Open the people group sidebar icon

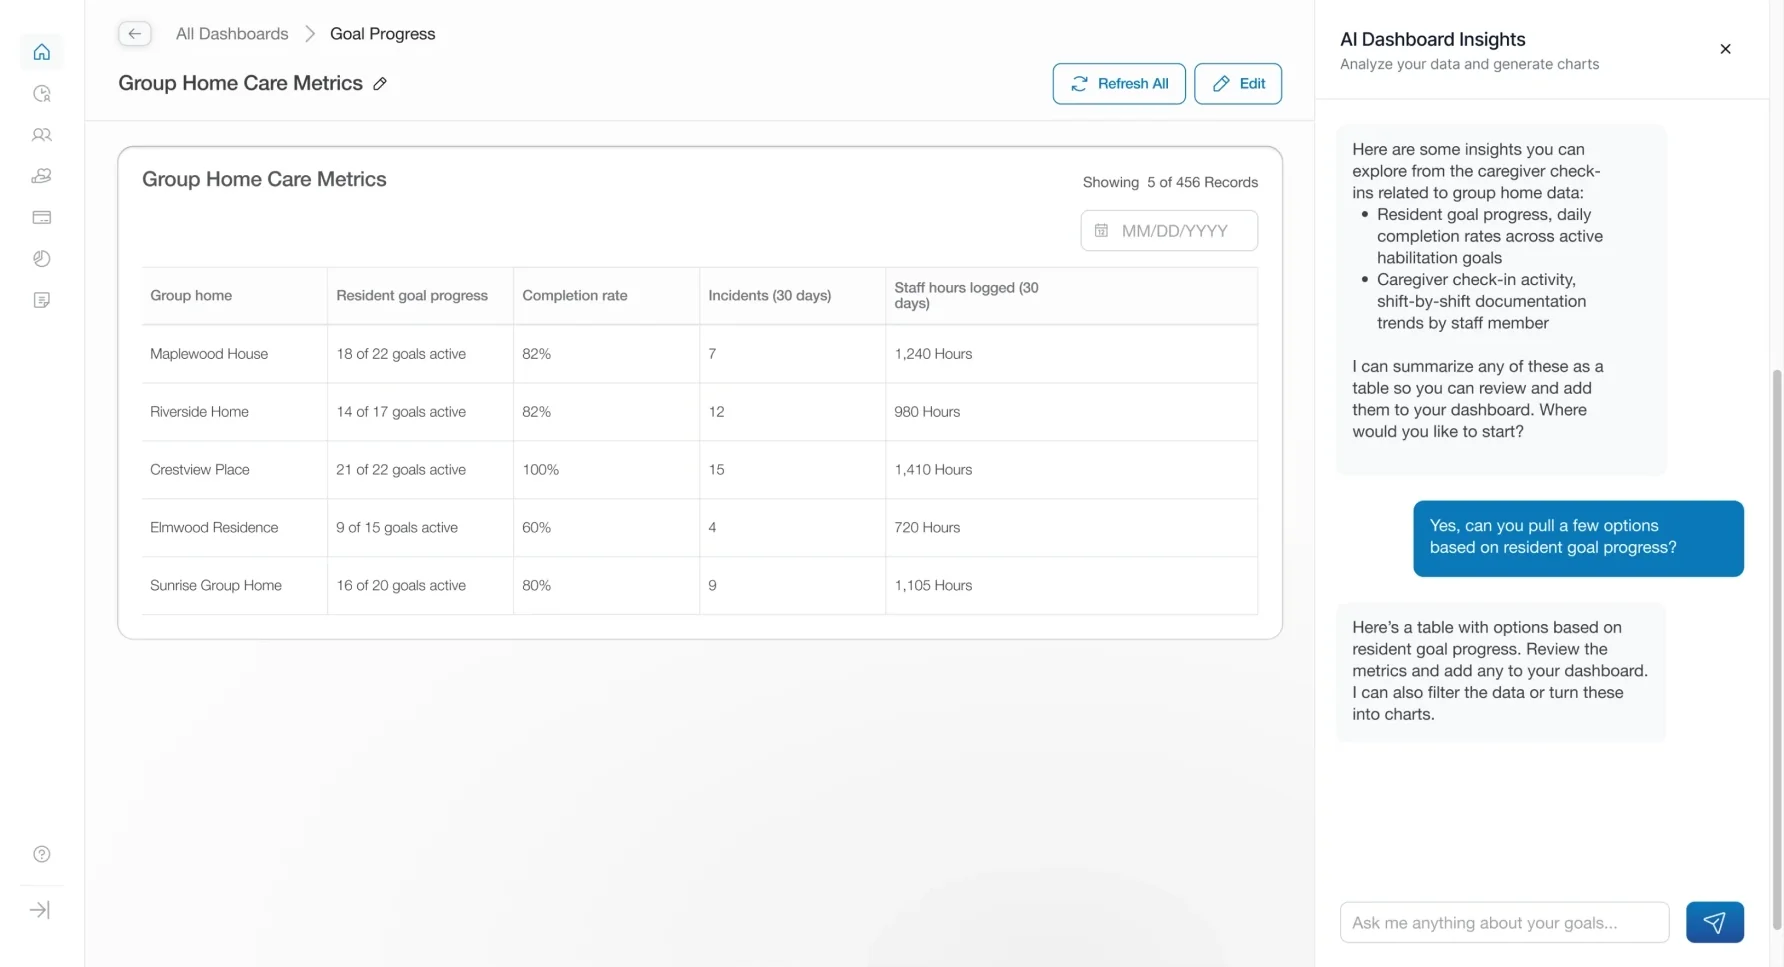pyautogui.click(x=41, y=135)
